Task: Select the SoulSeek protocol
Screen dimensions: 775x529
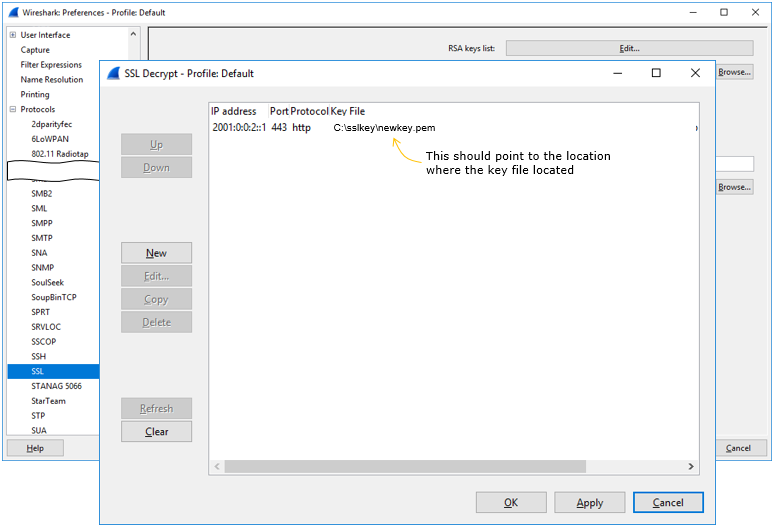Action: click(x=47, y=282)
